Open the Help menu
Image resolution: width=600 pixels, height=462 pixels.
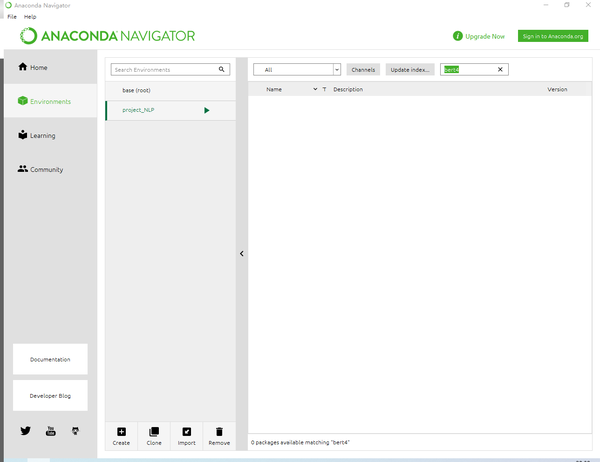coord(30,16)
